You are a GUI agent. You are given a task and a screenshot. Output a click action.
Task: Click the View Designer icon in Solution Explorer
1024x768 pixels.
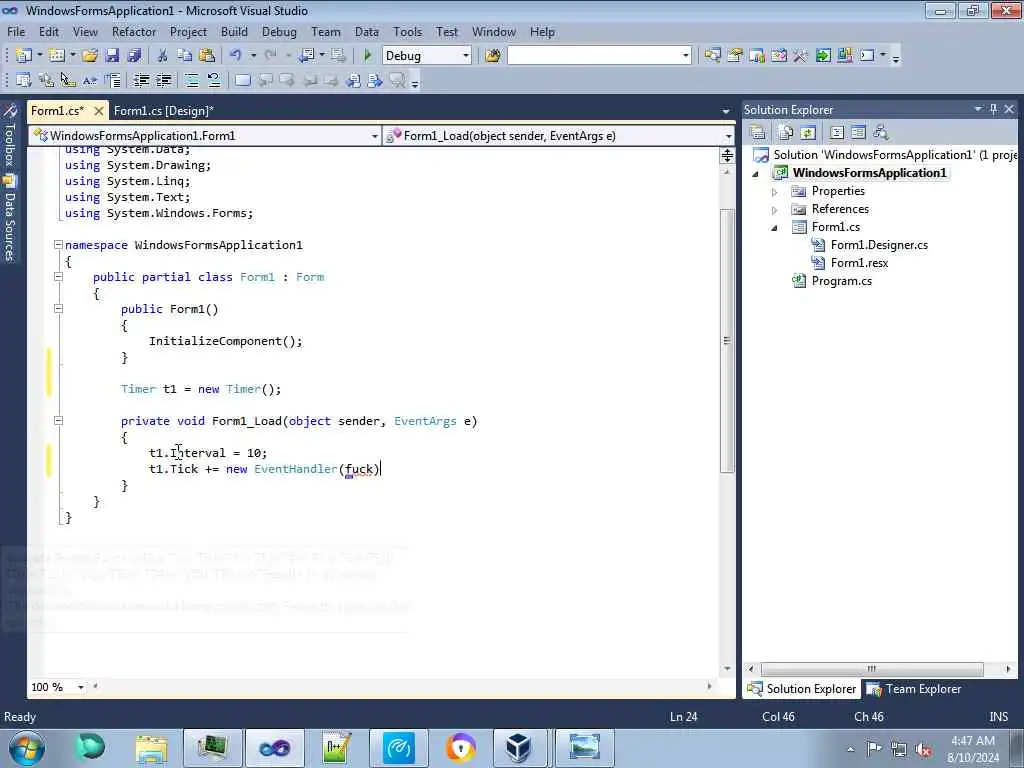(x=858, y=133)
